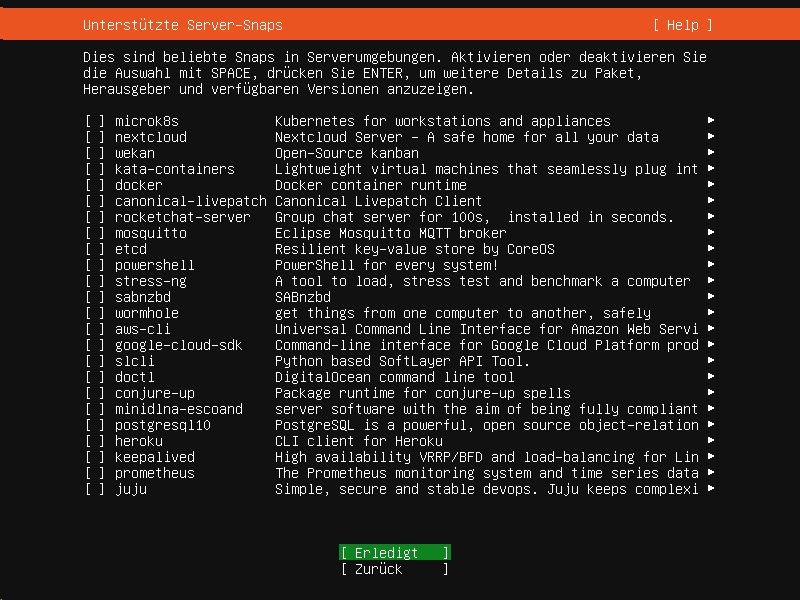Select the rocketchat-server description text
The width and height of the screenshot is (800, 600).
point(474,217)
